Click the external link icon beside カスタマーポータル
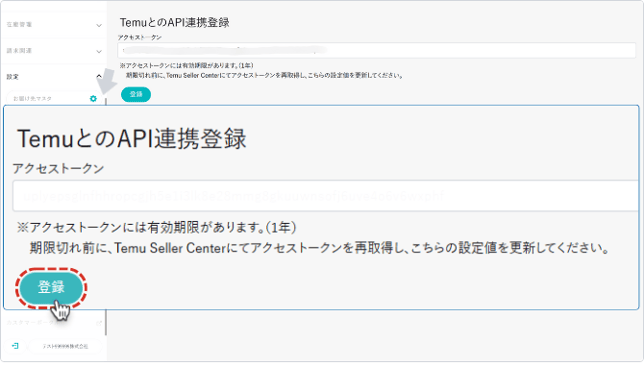The image size is (644, 366). click(x=99, y=323)
